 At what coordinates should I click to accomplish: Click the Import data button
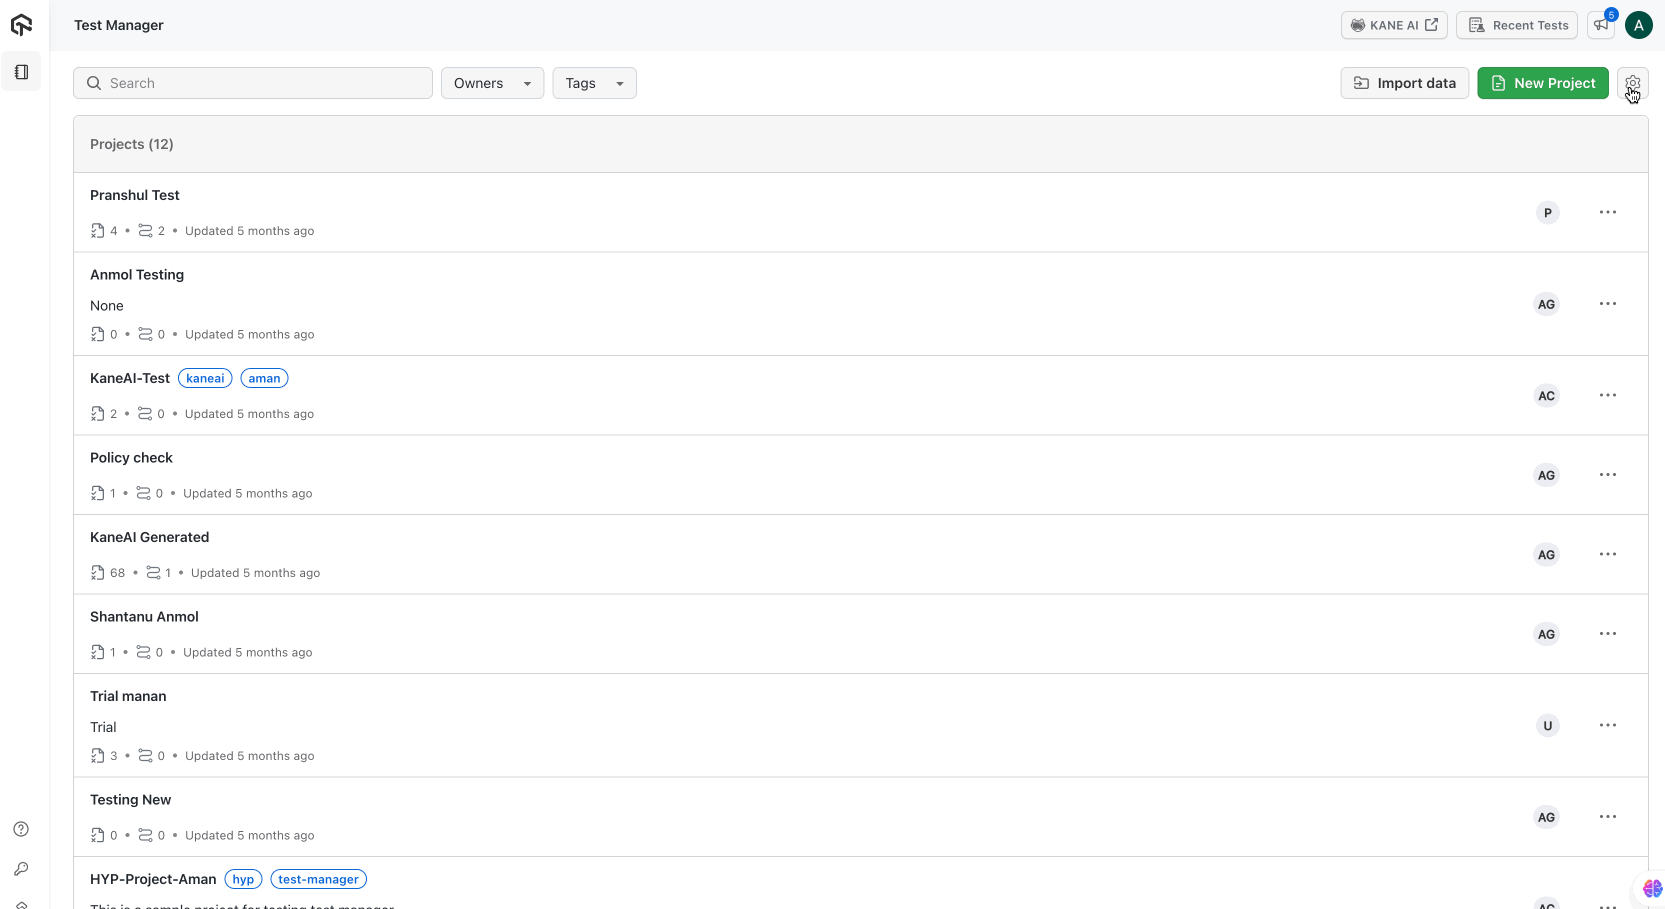[x=1404, y=83]
